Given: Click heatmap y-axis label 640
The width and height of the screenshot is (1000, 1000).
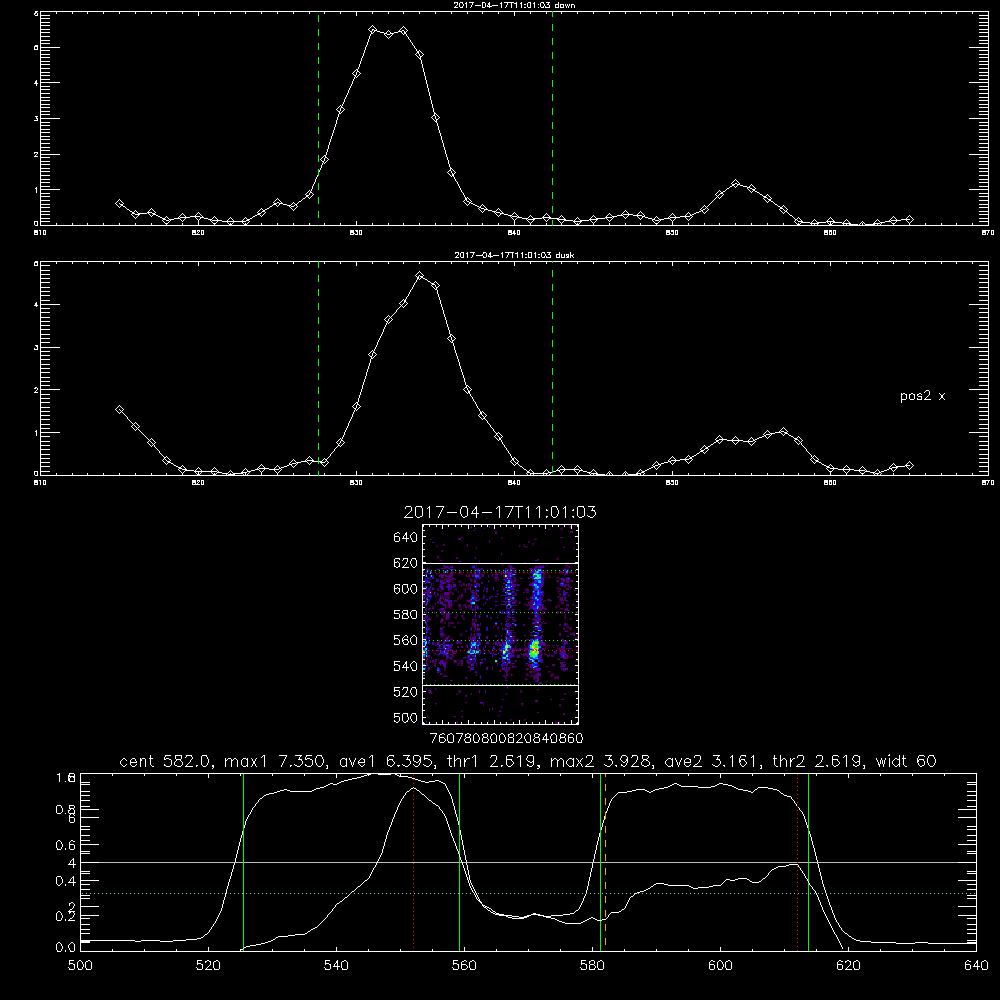Looking at the screenshot, I should point(406,537).
